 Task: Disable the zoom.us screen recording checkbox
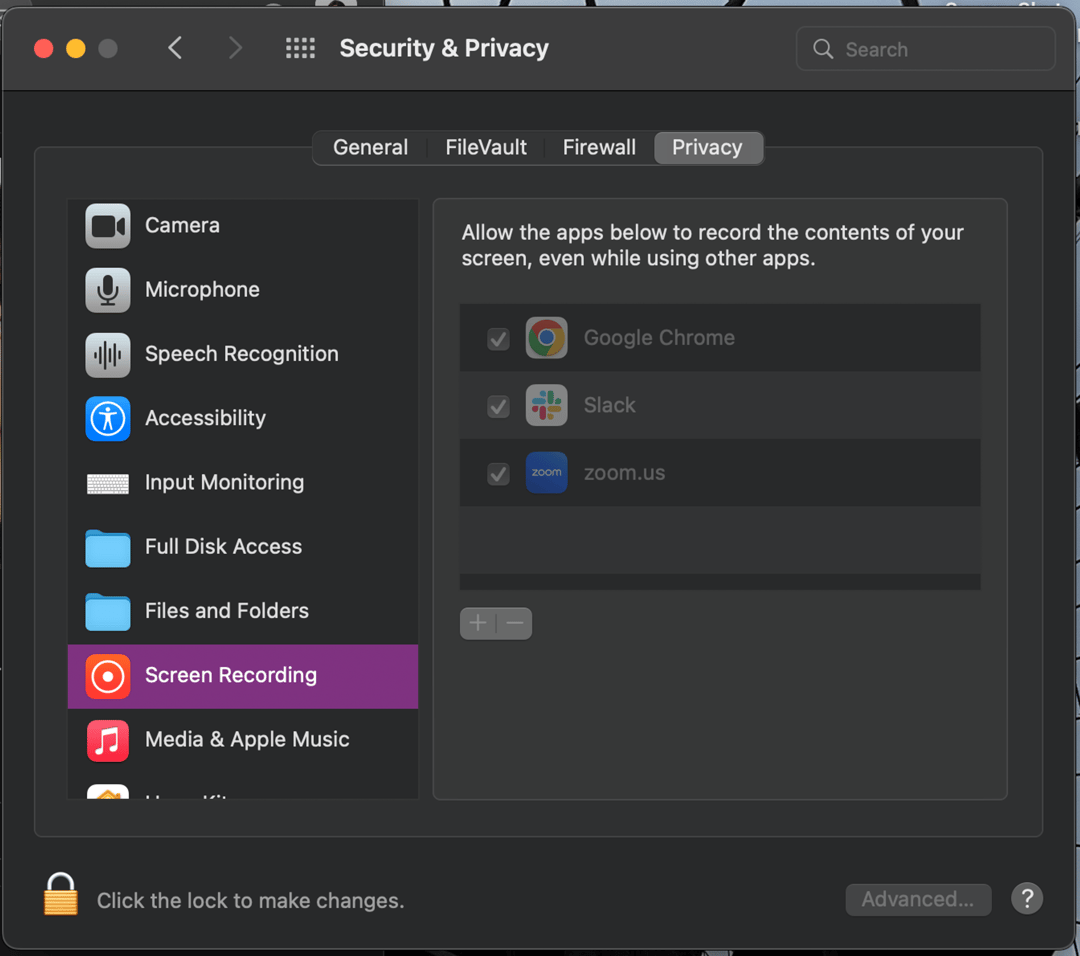click(x=498, y=473)
